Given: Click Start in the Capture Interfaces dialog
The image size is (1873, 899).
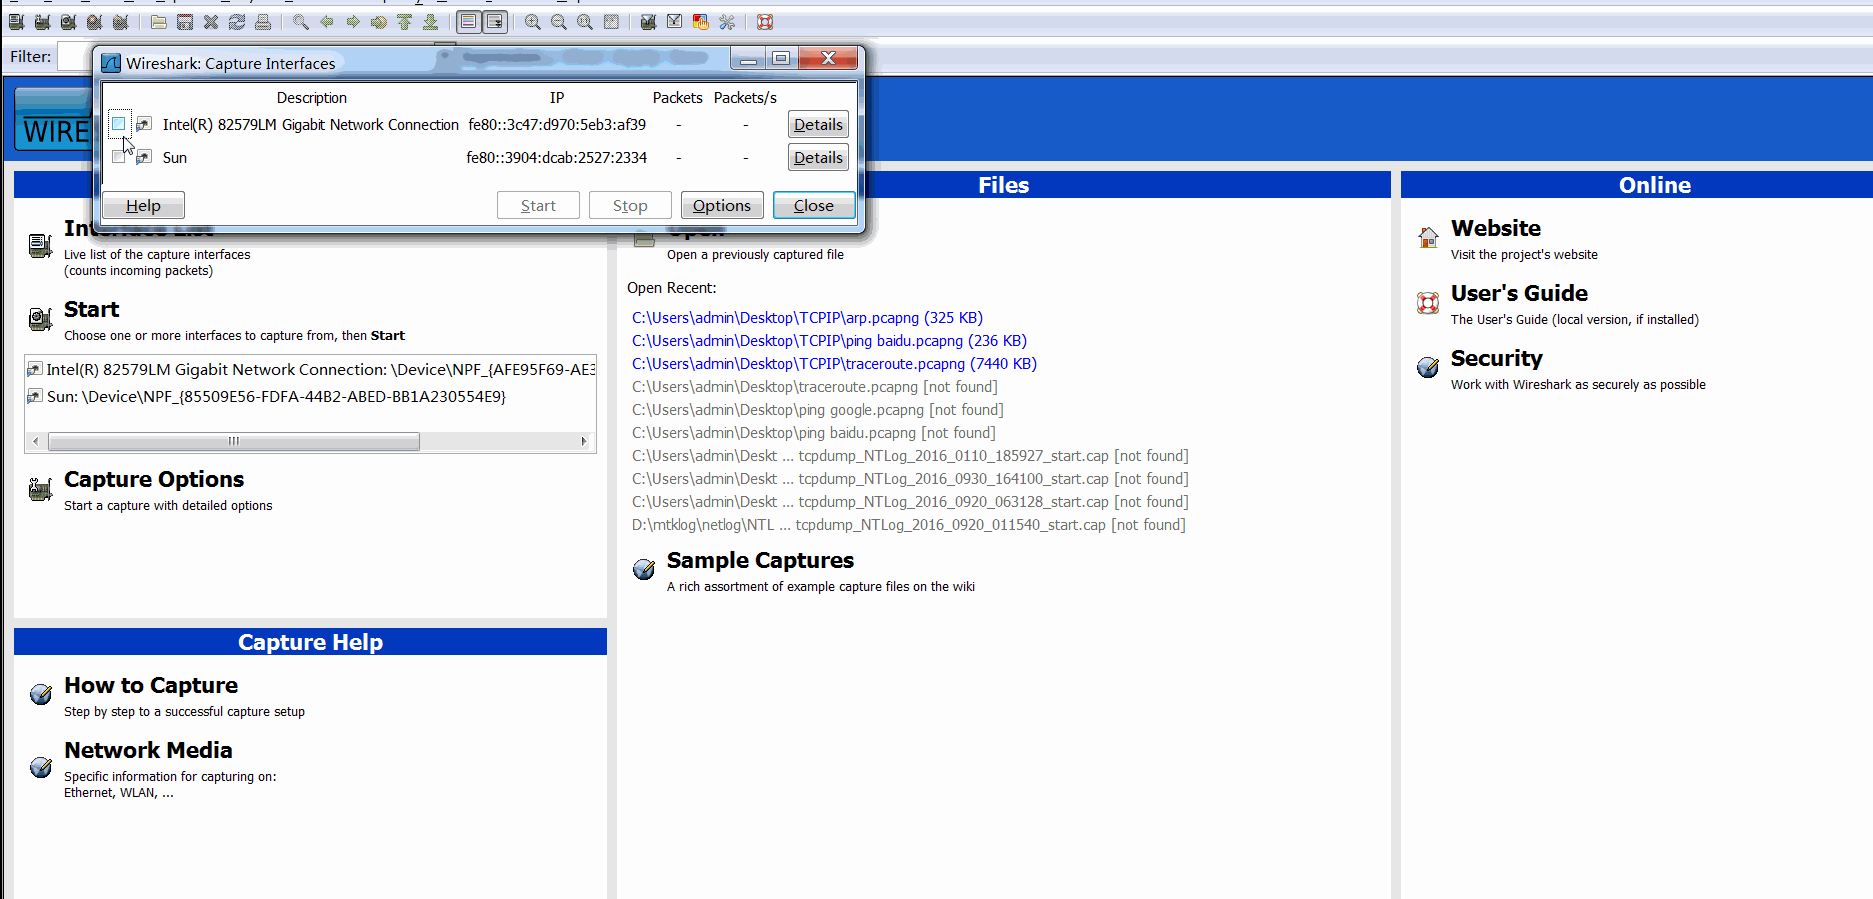Looking at the screenshot, I should point(538,205).
